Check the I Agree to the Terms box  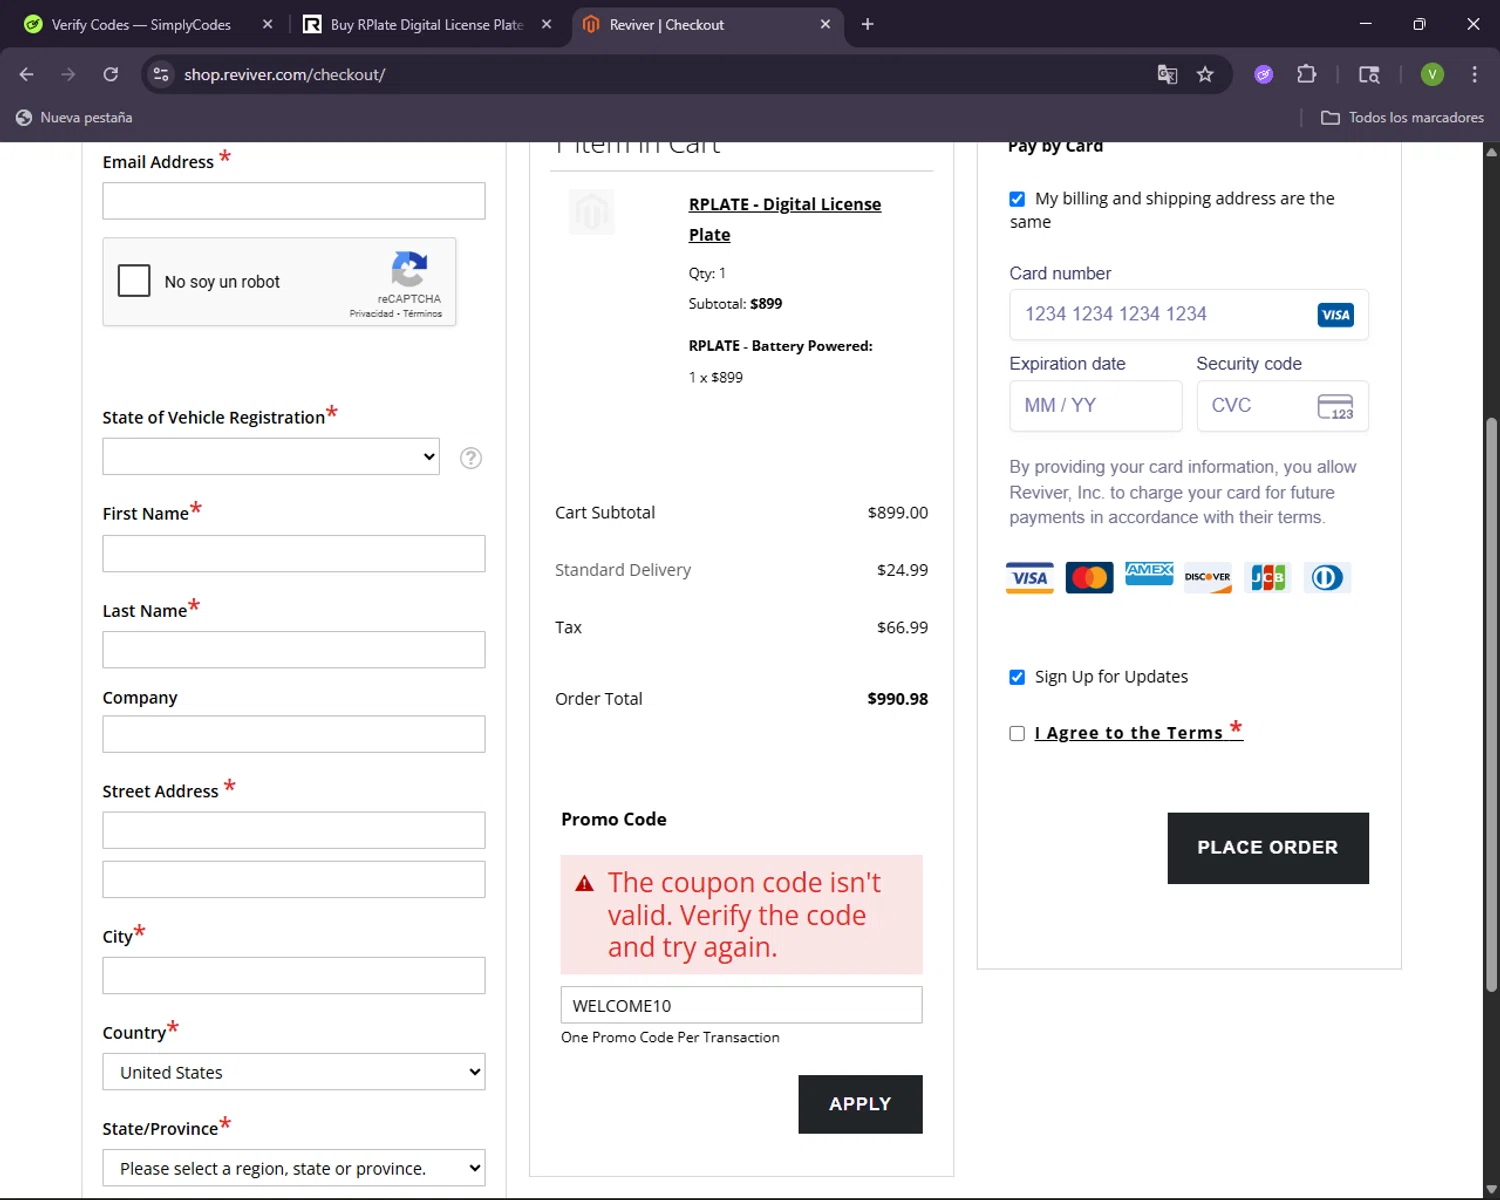(1017, 733)
